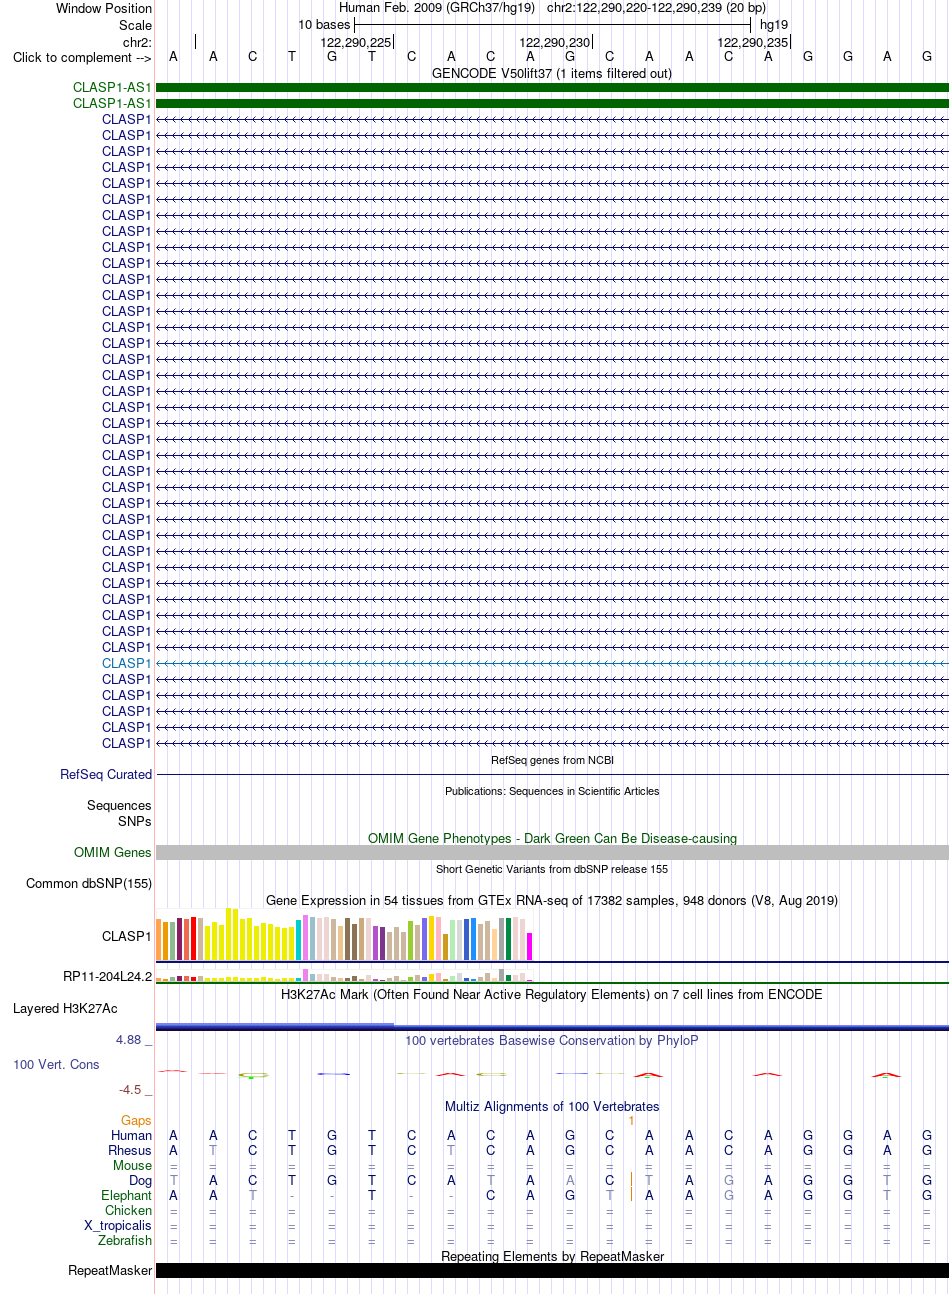Click the Common dbSNP(155) label
This screenshot has width=950, height=1294.
(89, 884)
